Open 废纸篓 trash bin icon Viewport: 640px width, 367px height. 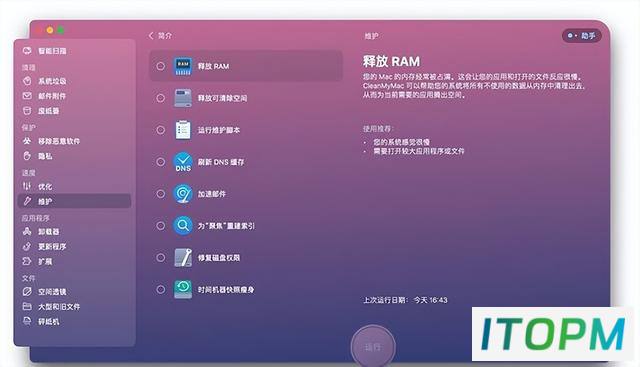point(27,111)
